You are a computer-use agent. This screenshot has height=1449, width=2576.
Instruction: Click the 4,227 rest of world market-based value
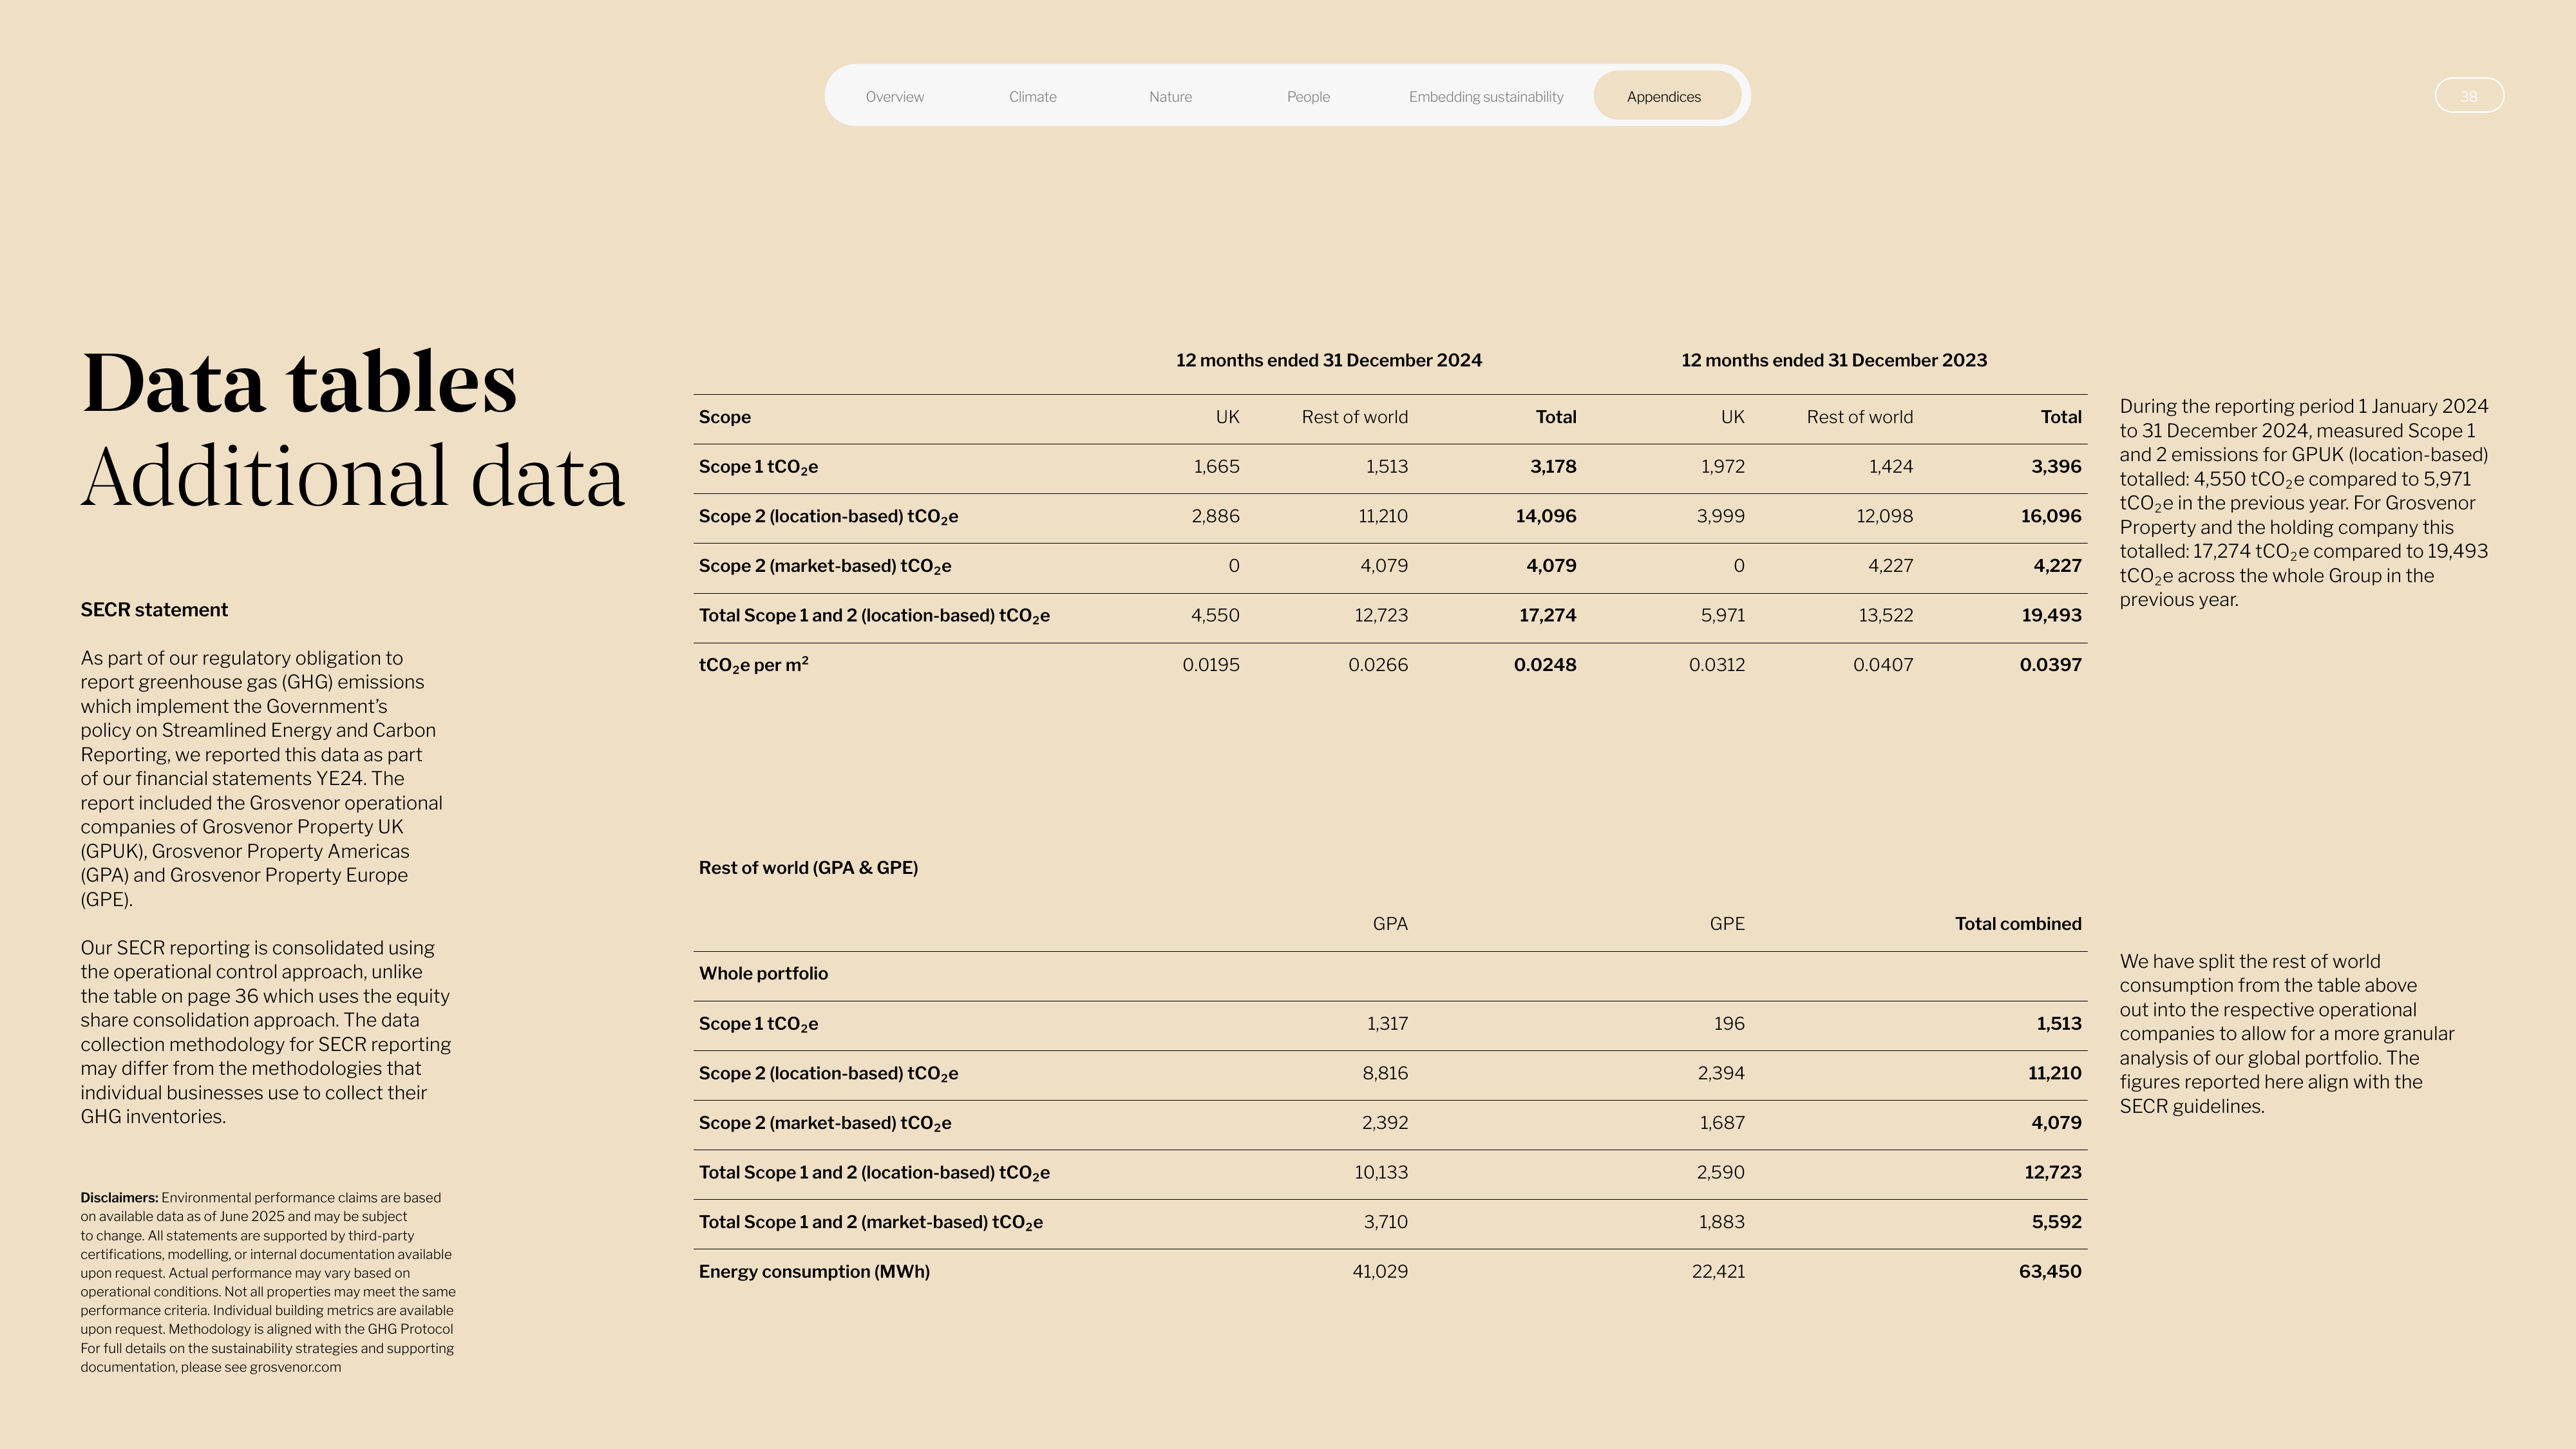(1890, 566)
